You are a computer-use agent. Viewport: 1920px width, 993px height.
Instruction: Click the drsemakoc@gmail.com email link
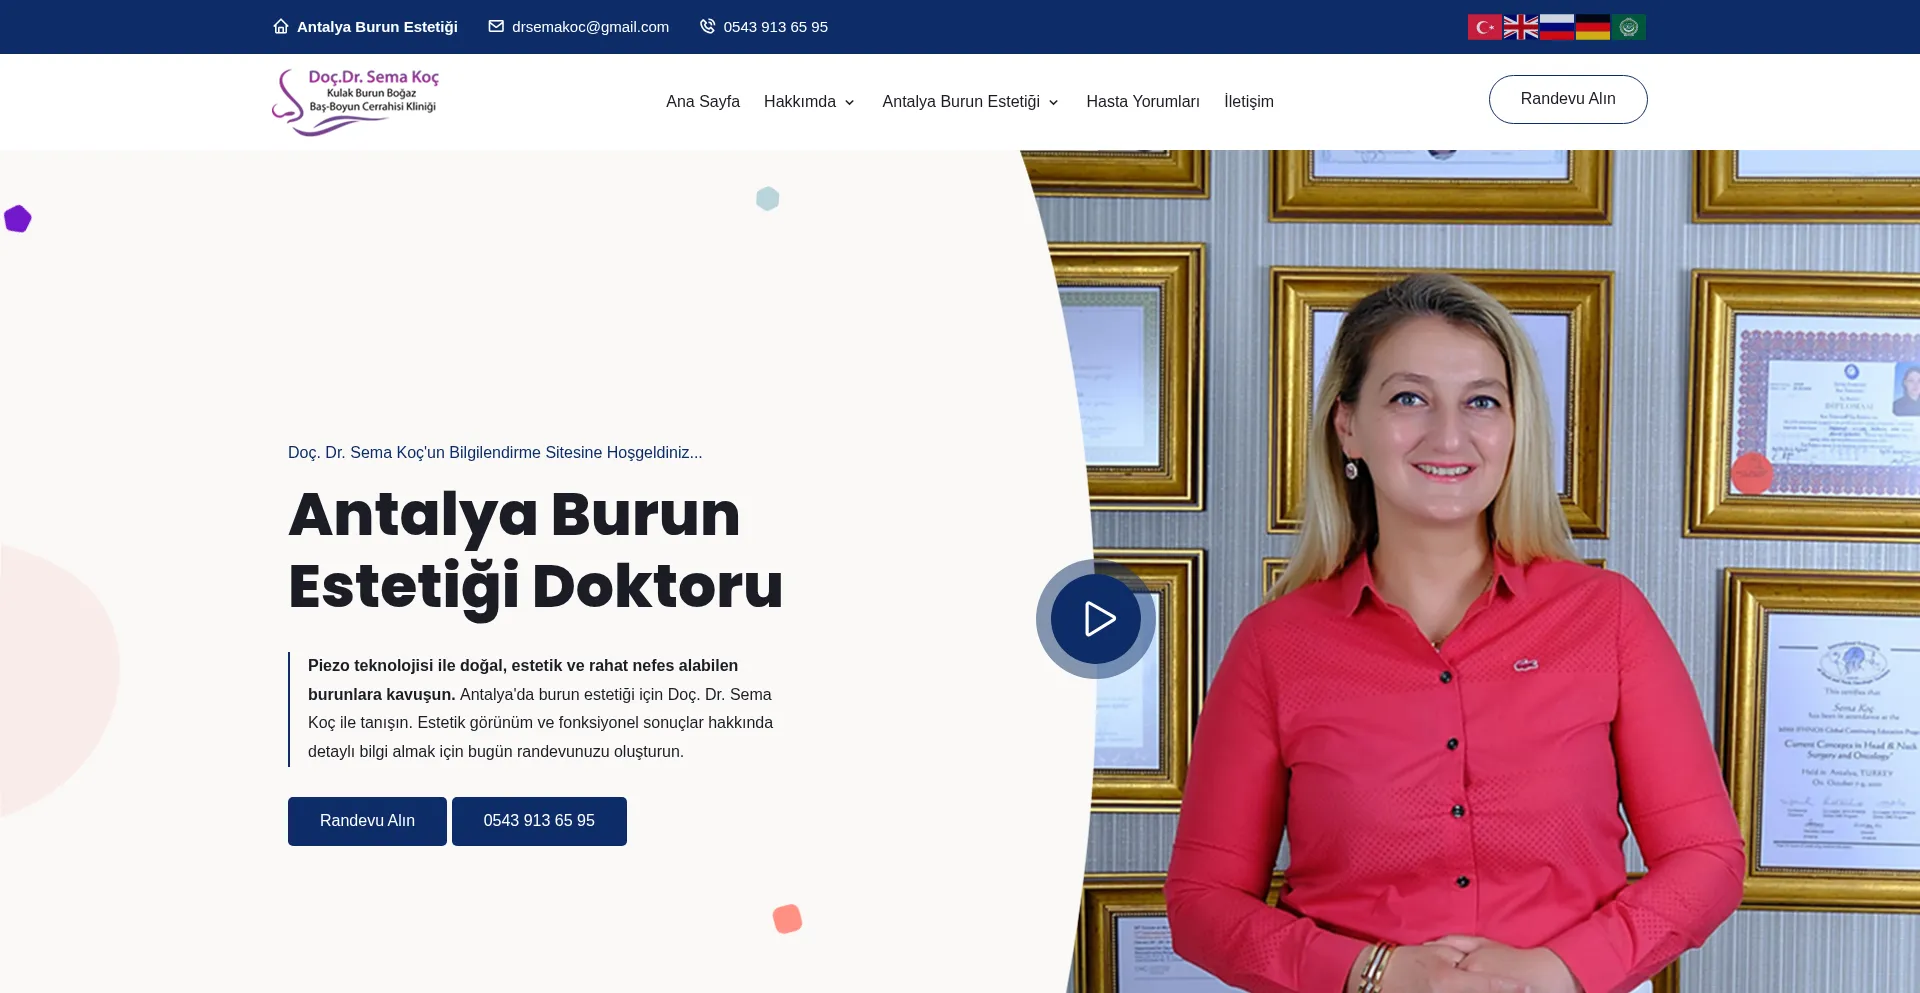click(590, 27)
